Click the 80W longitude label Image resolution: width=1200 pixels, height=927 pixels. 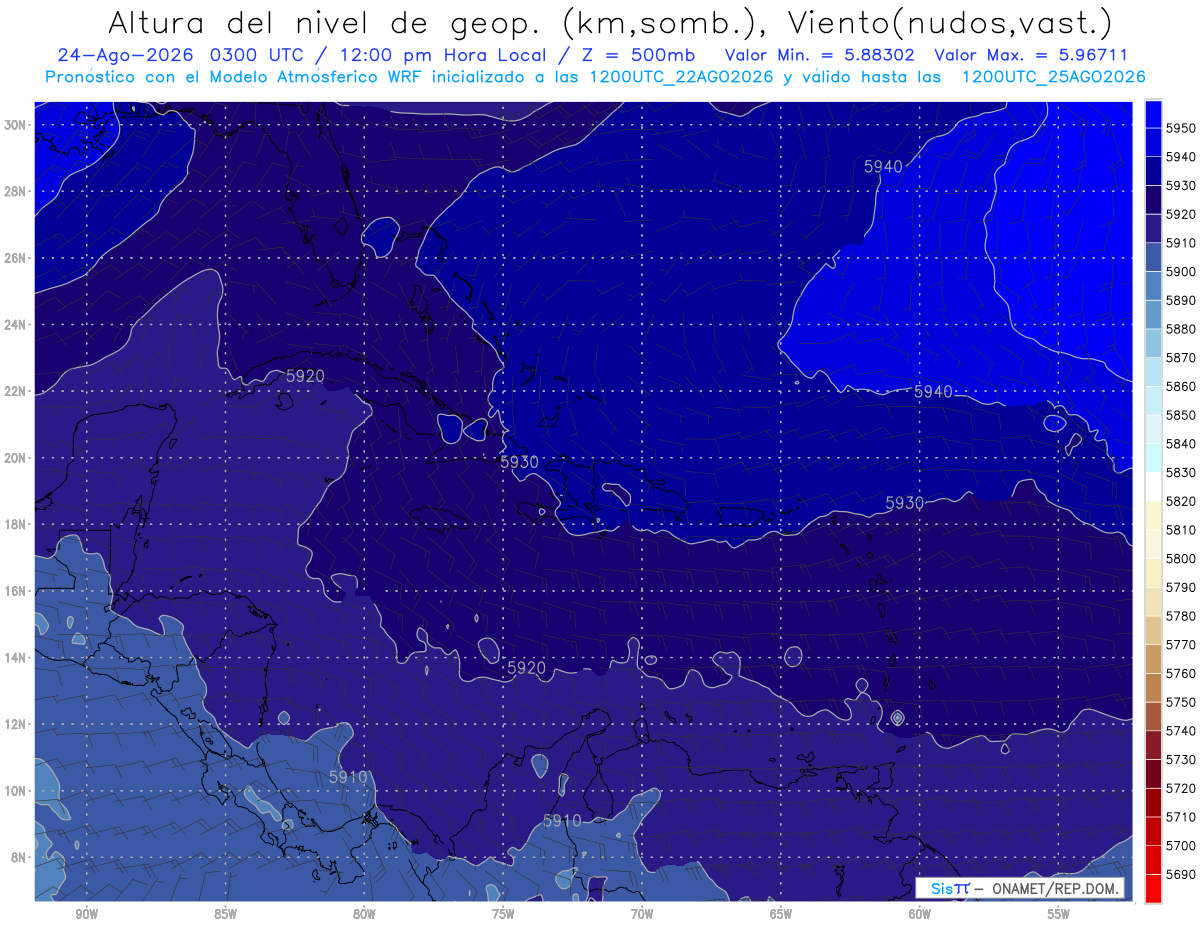coord(364,914)
